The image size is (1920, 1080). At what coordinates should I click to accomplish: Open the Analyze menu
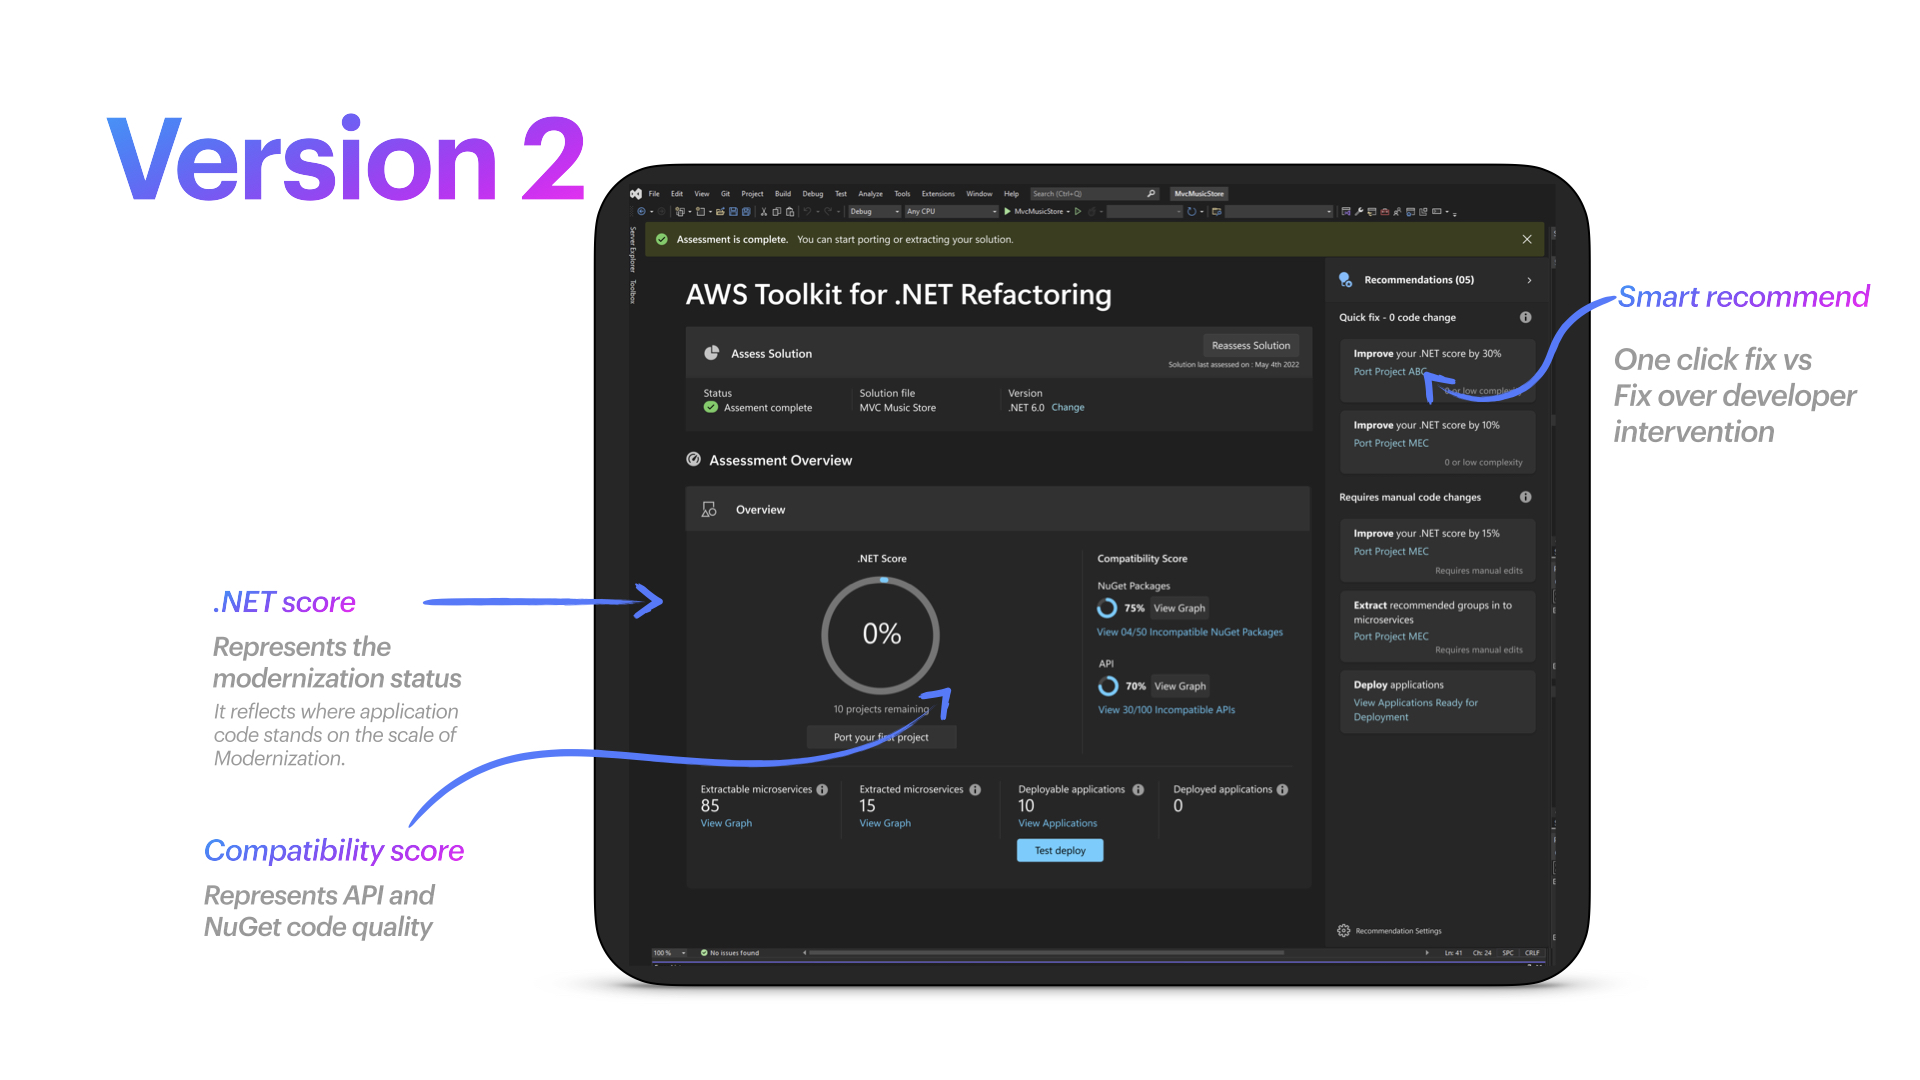870,194
